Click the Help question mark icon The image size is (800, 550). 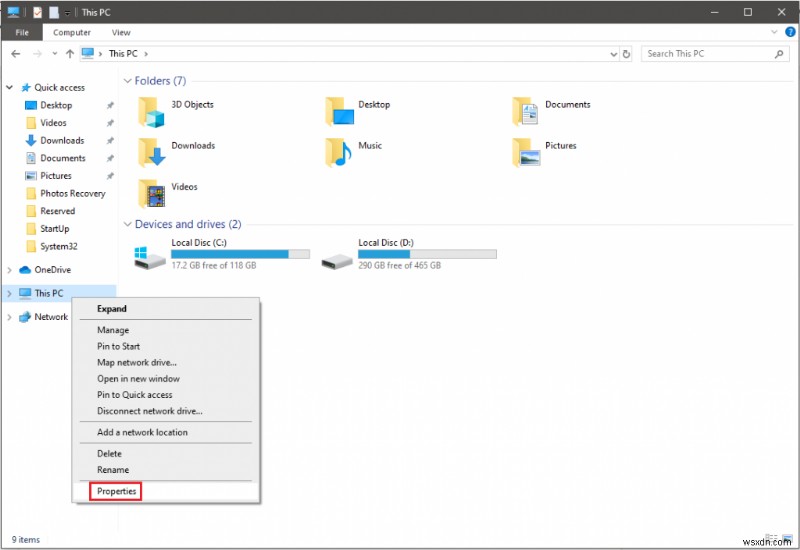790,32
